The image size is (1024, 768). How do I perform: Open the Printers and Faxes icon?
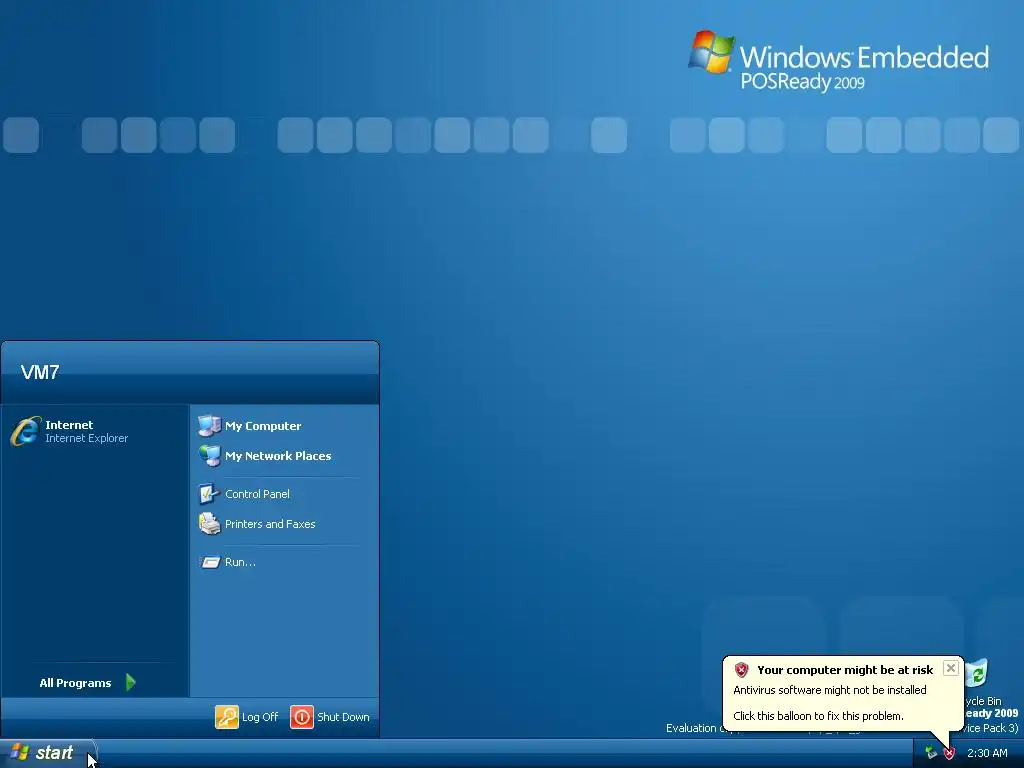210,524
